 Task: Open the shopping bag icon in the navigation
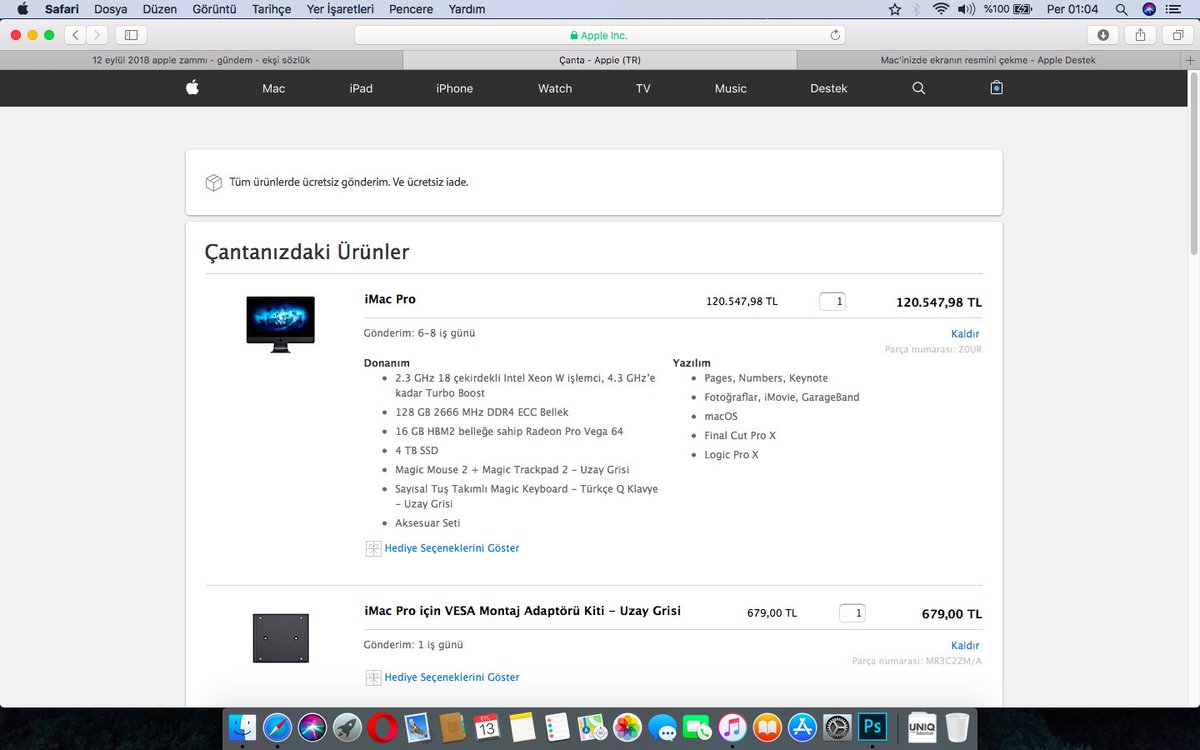coord(996,88)
